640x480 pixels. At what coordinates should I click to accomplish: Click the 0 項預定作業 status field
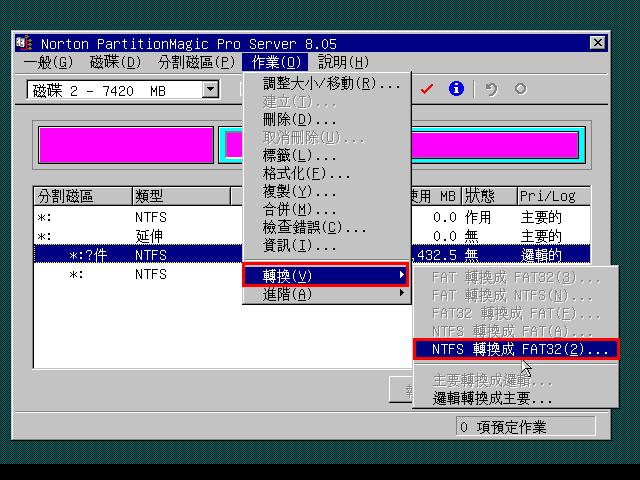525,427
